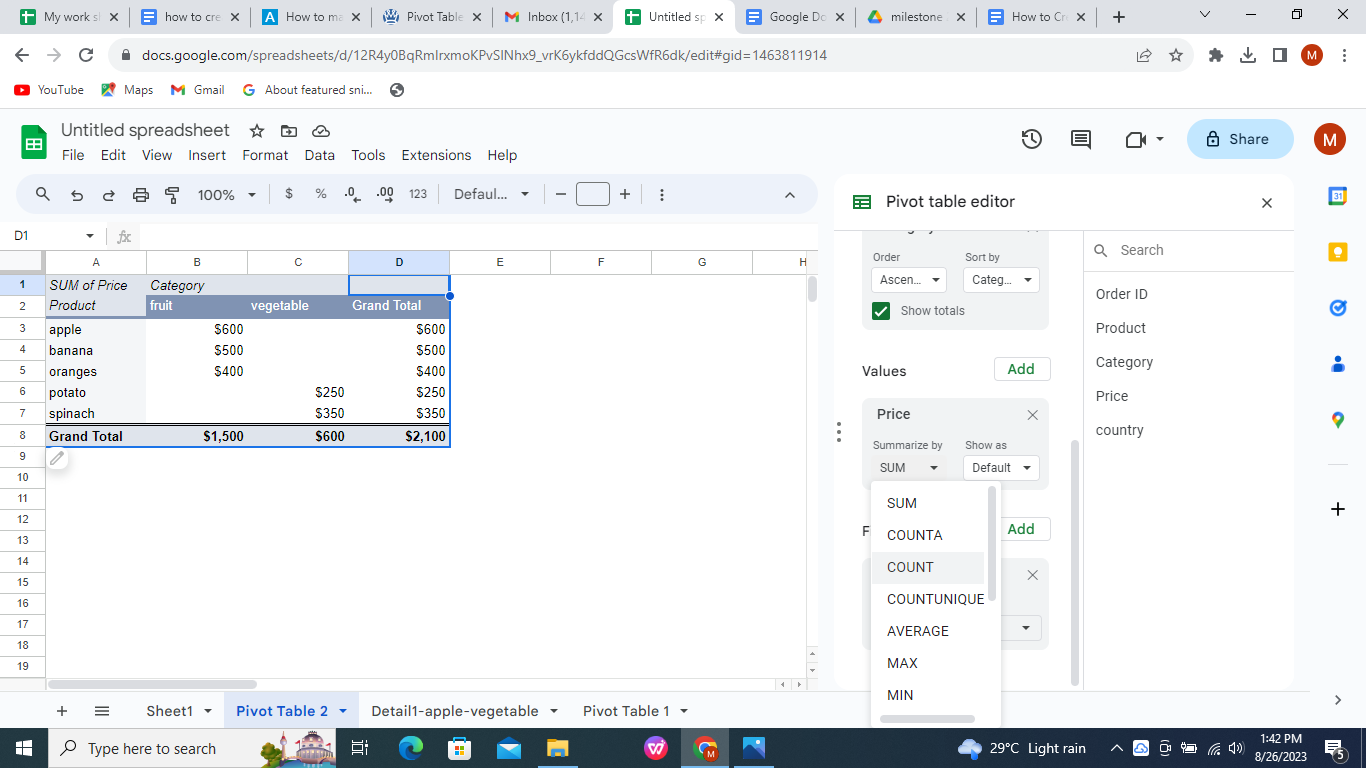Click the Share button
This screenshot has height=768, width=1366.
(x=1239, y=139)
